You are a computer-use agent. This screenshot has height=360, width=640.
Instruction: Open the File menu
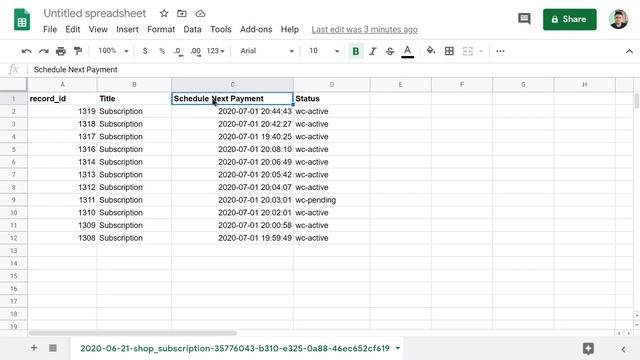[50, 29]
